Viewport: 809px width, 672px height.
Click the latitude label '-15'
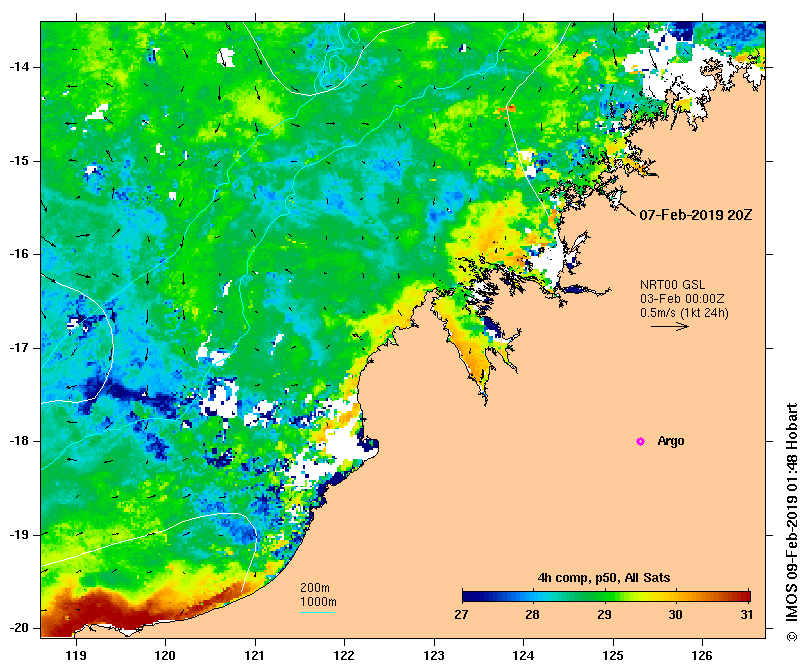pos(19,161)
